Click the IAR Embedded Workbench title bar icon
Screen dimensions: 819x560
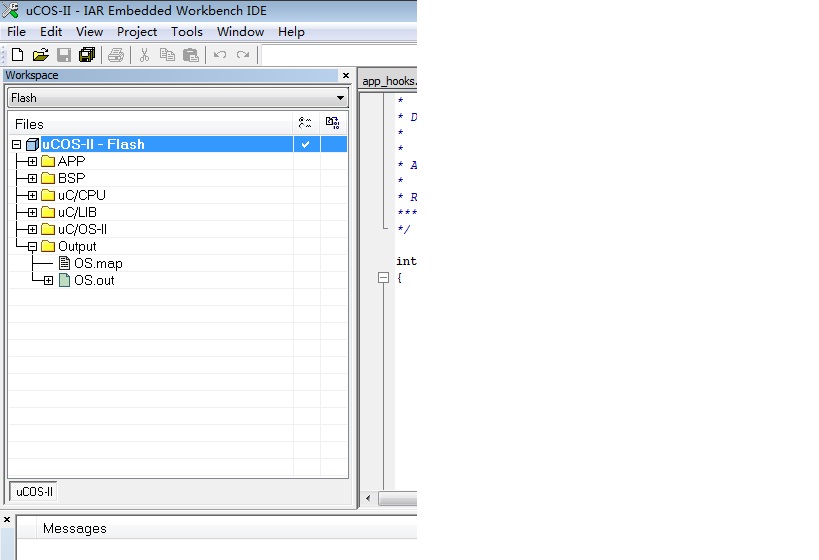tap(10, 10)
